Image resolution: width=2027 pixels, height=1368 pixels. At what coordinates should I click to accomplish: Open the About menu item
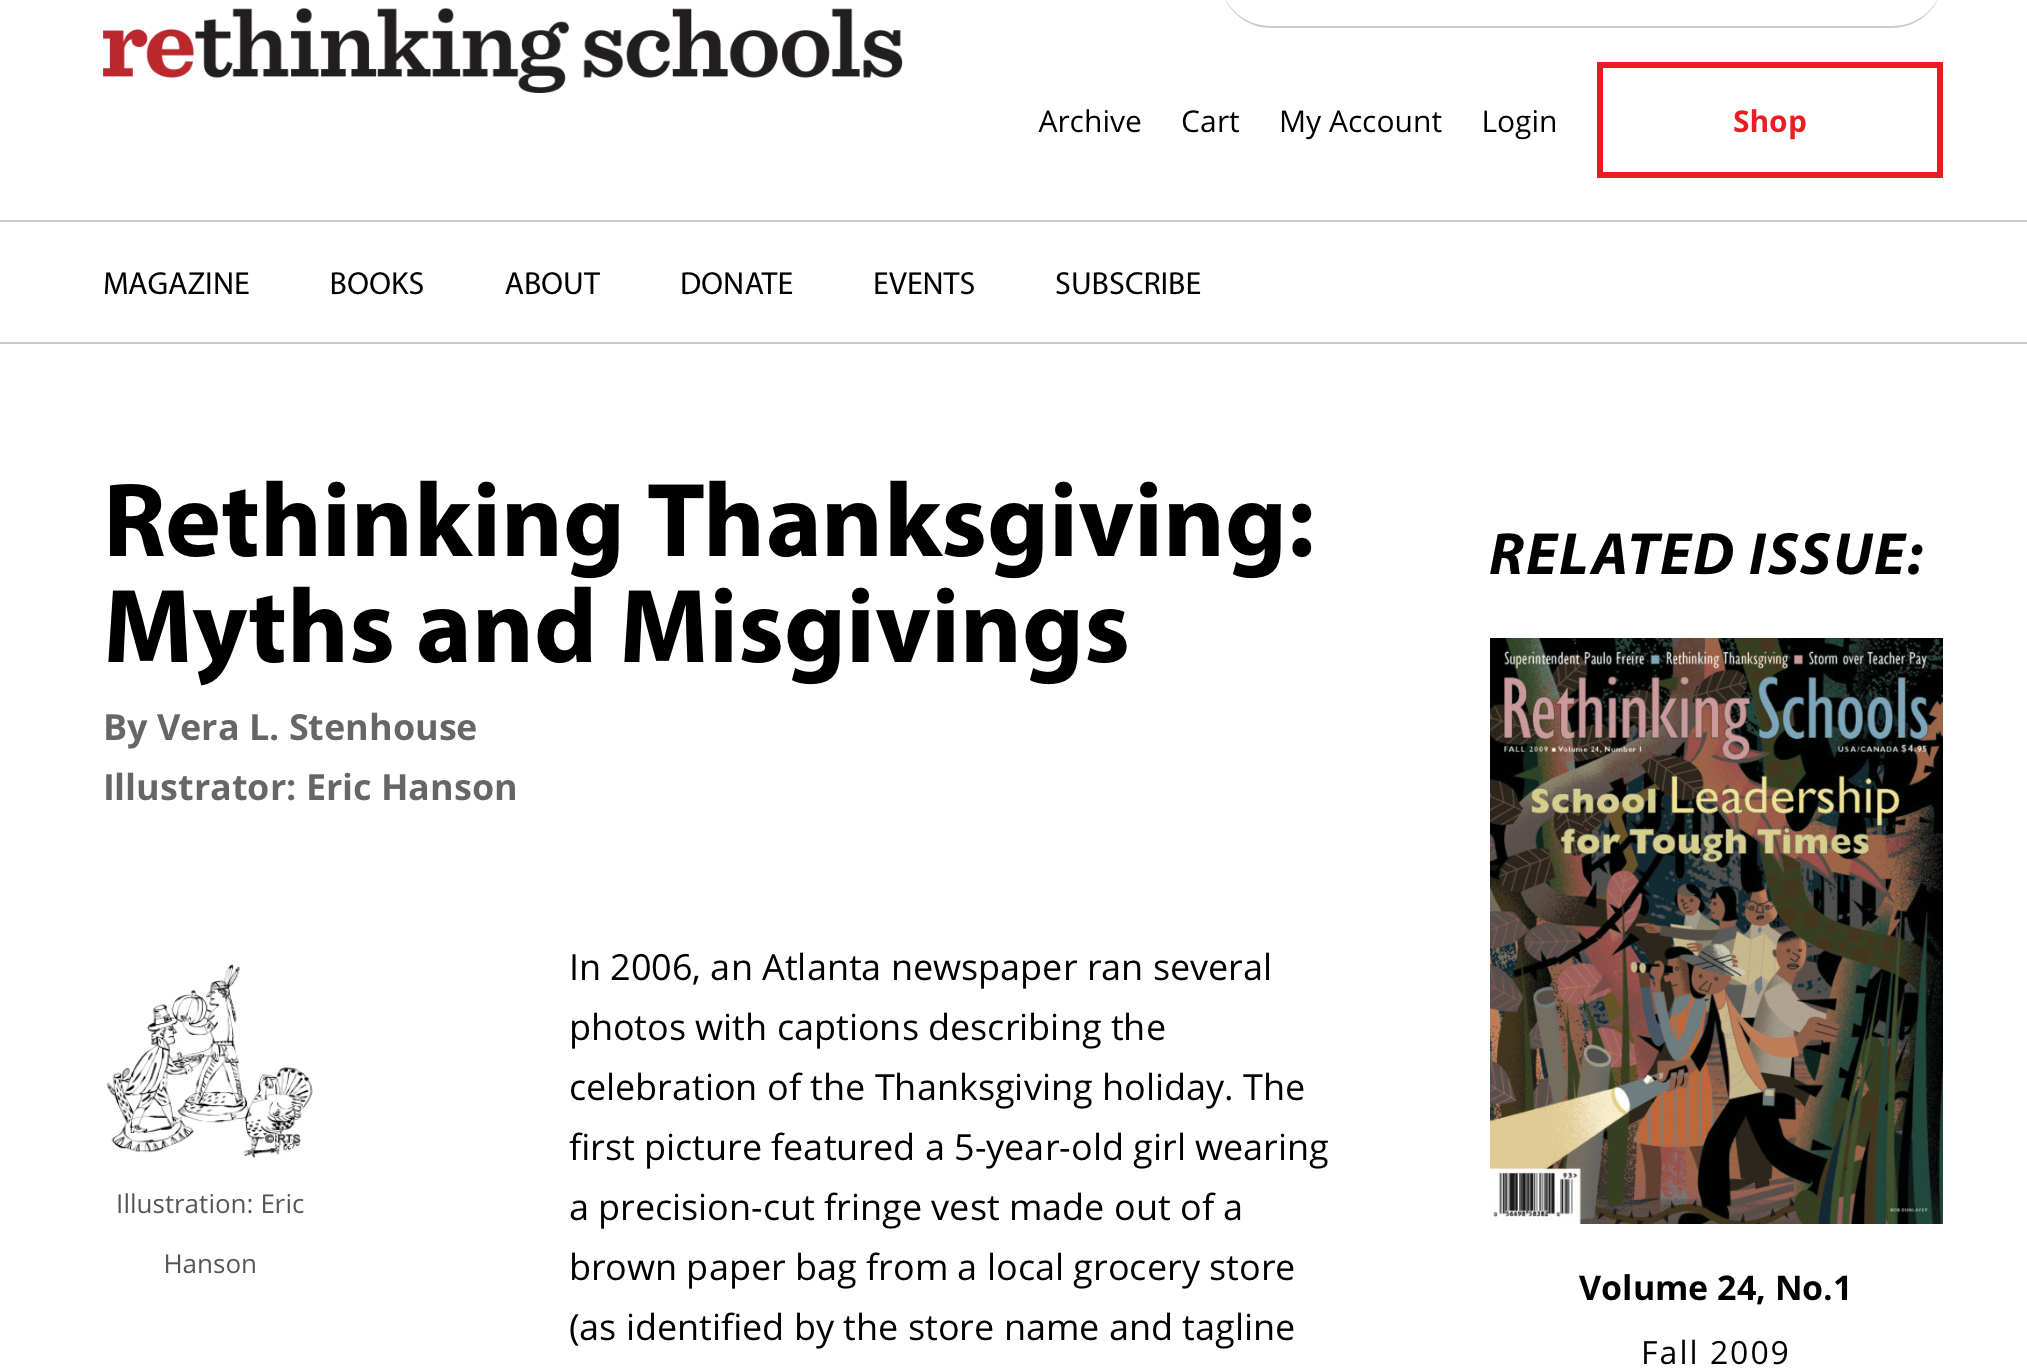pyautogui.click(x=552, y=283)
